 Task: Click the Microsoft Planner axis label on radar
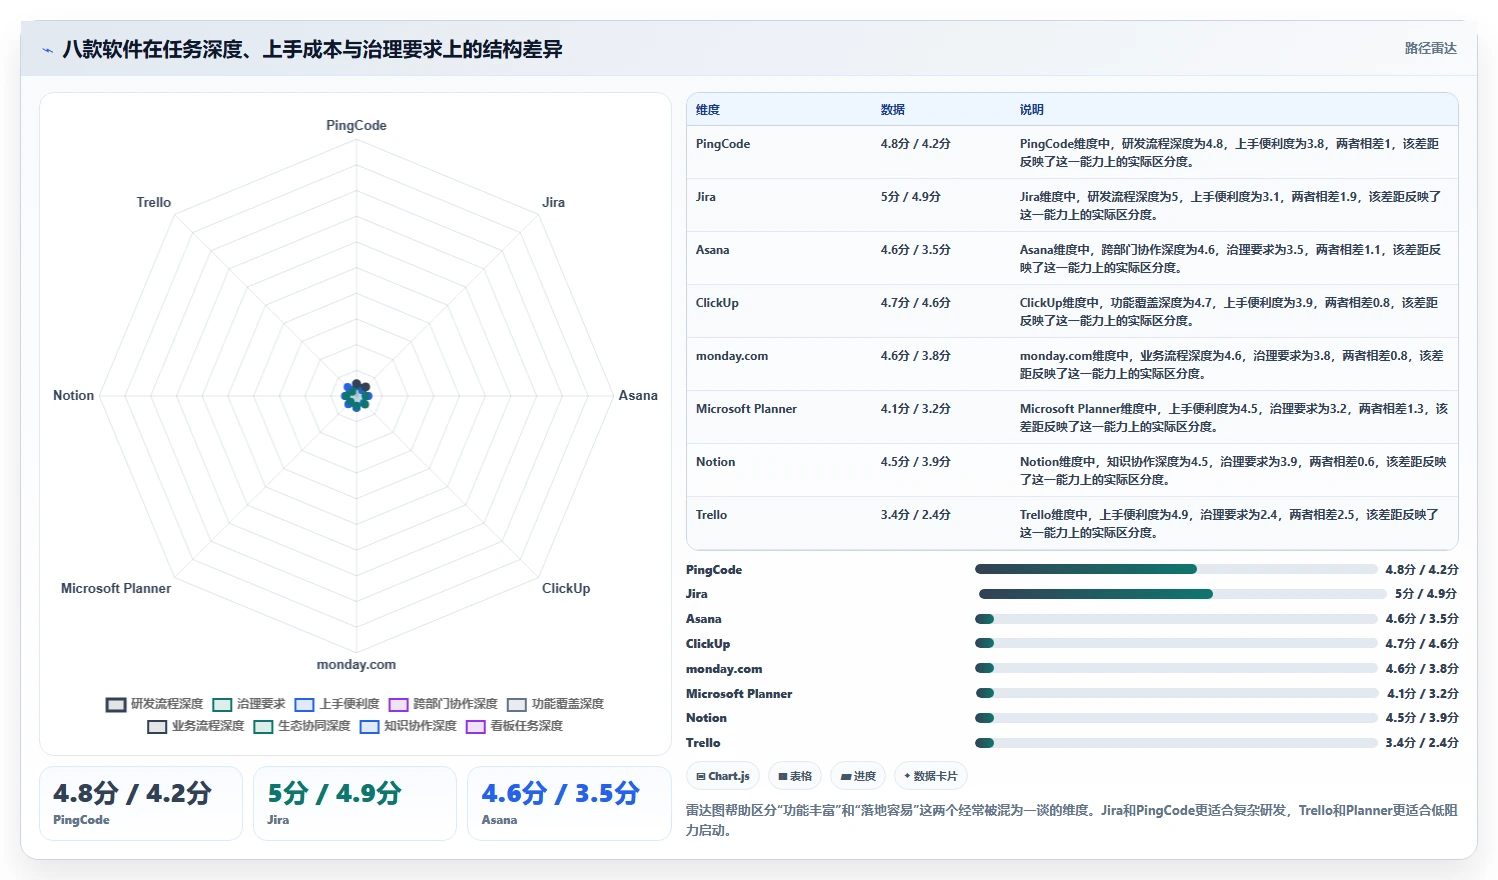[x=116, y=588]
